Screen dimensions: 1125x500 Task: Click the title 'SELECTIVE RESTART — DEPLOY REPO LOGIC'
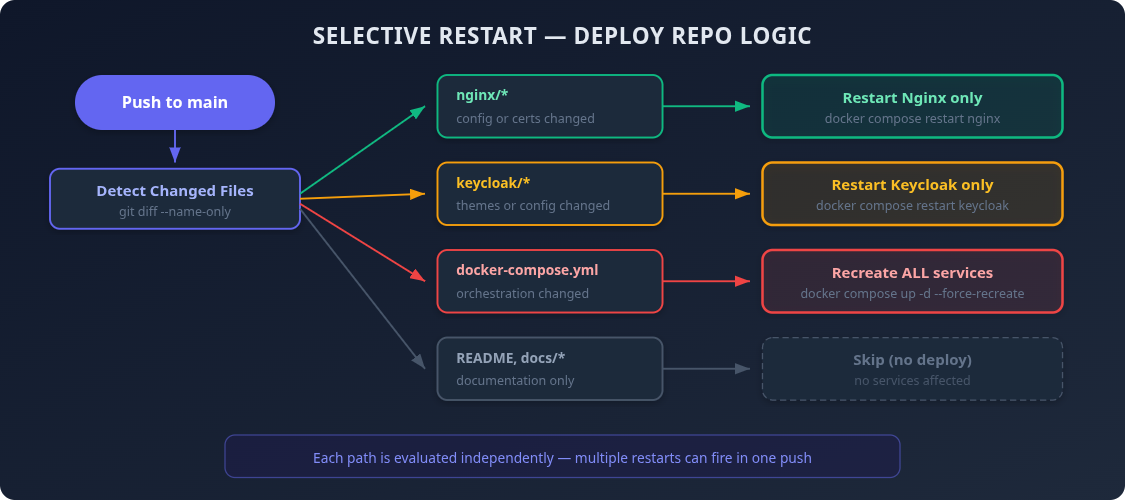(x=562, y=36)
